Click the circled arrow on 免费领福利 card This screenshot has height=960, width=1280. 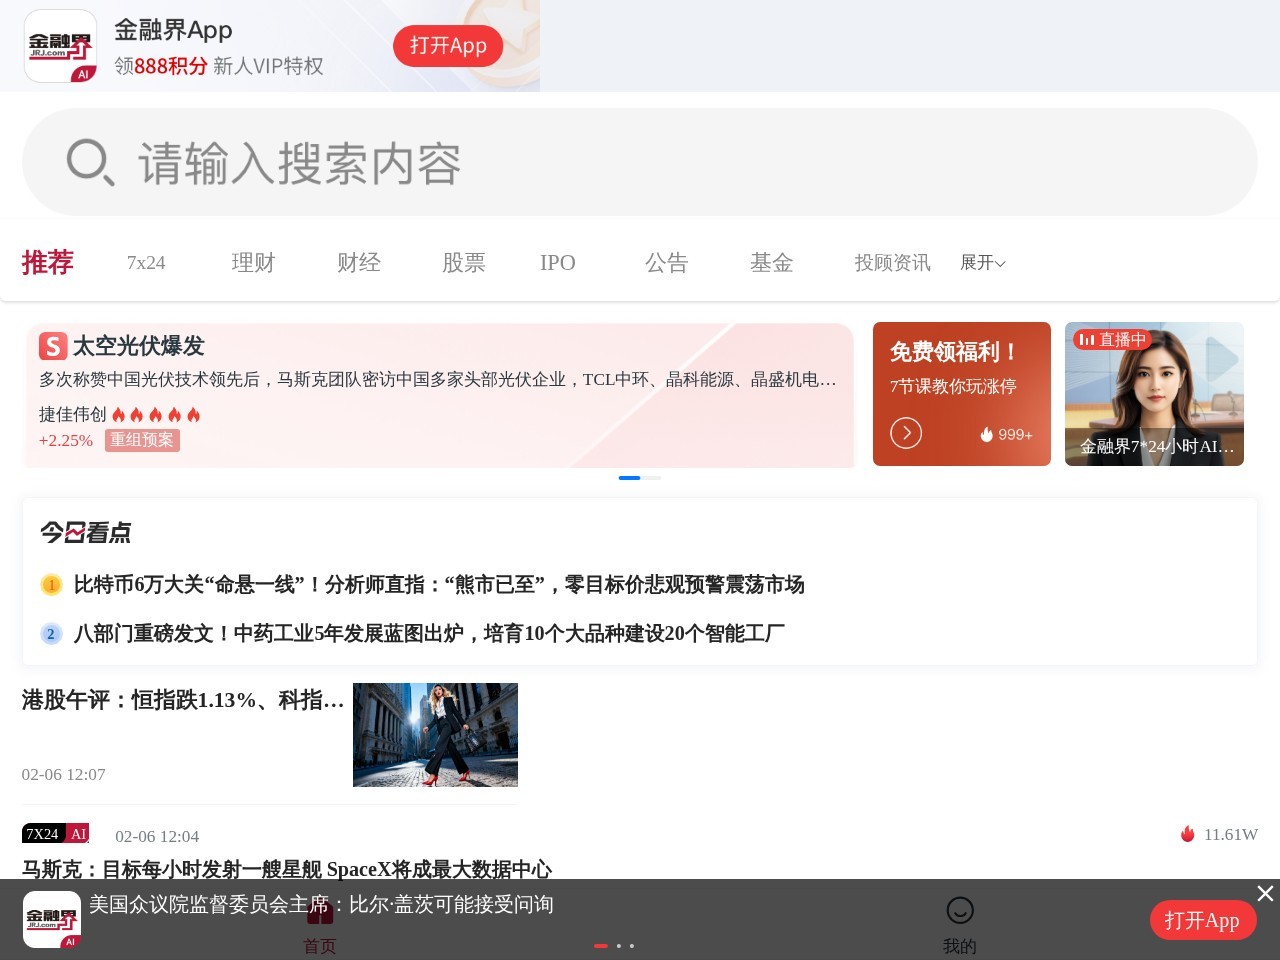pos(906,433)
